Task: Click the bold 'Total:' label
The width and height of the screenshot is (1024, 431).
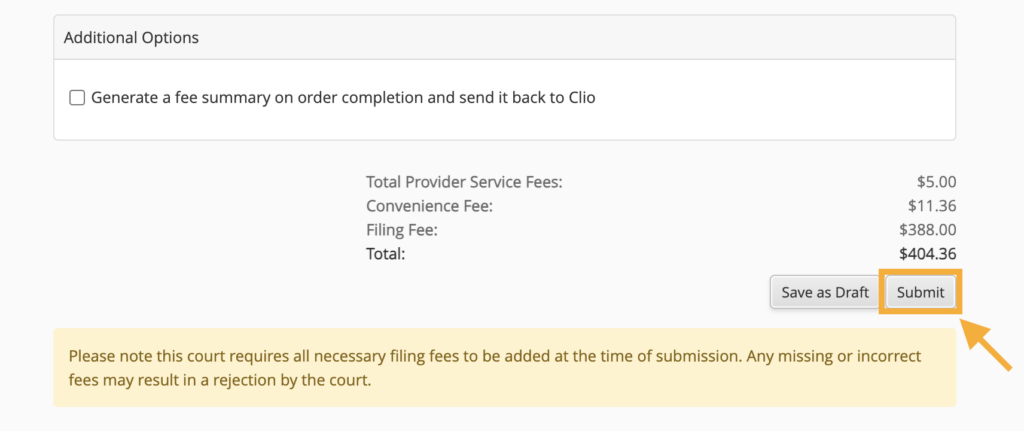Action: point(385,254)
